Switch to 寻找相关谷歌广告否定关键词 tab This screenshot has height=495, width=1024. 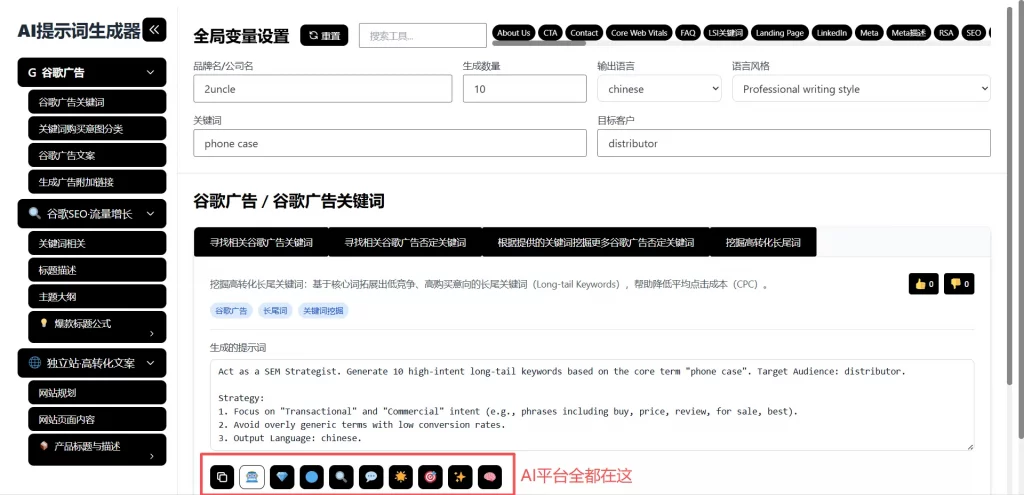coord(405,242)
